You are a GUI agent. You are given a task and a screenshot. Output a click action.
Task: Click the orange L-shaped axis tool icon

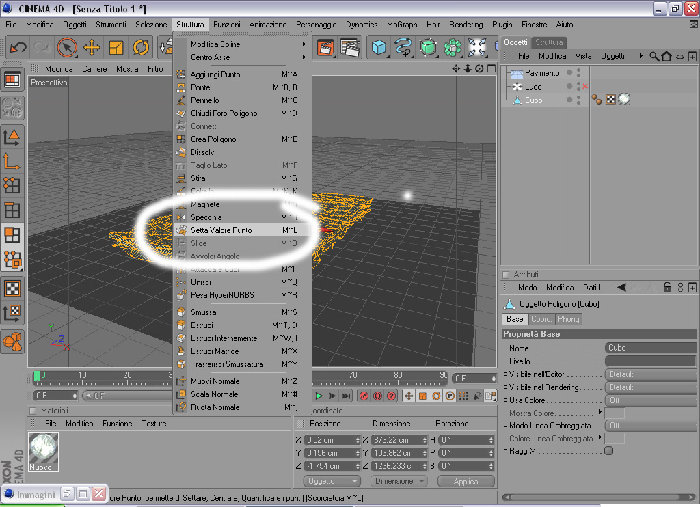pyautogui.click(x=12, y=161)
